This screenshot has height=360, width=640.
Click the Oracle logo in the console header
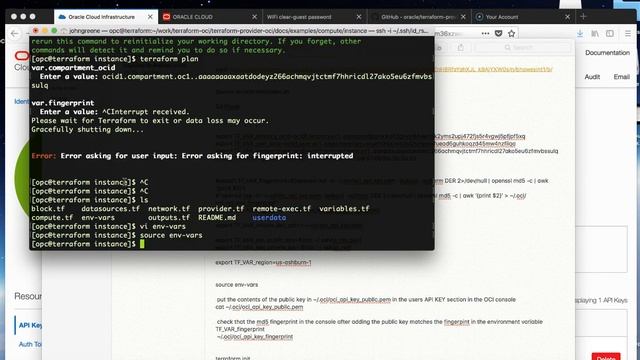(21, 56)
